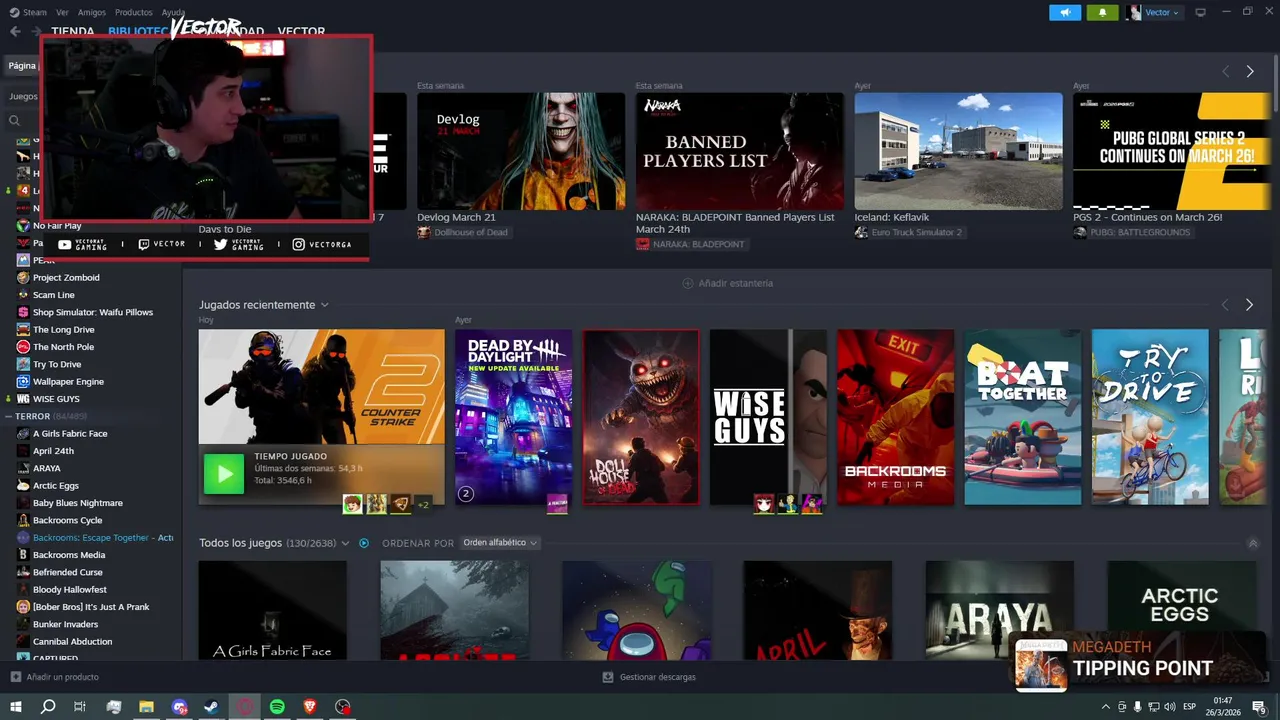1280x720 pixels.
Task: Open the Iceland: Keflavík news card
Action: [958, 151]
